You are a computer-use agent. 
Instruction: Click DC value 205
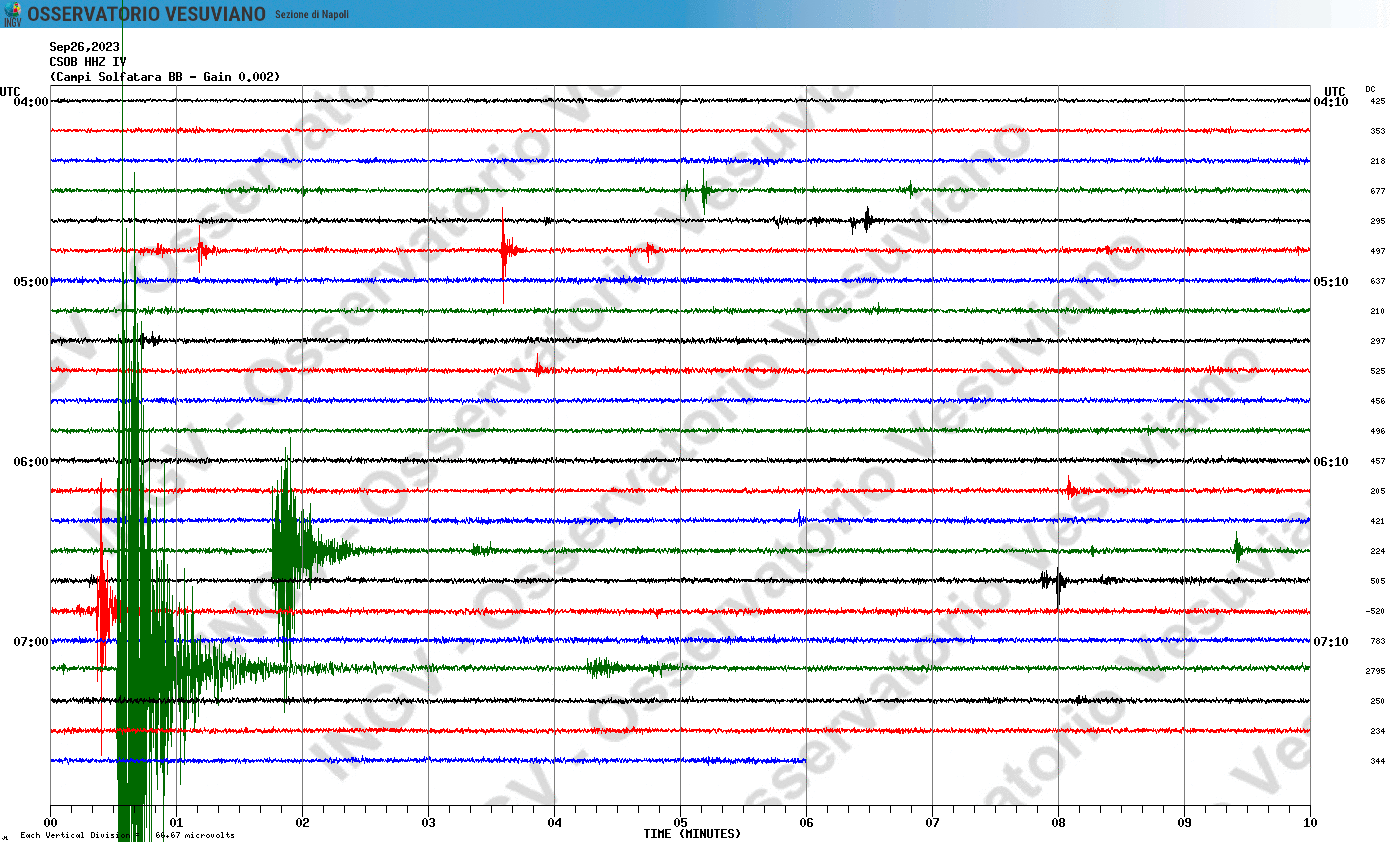coord(1378,492)
